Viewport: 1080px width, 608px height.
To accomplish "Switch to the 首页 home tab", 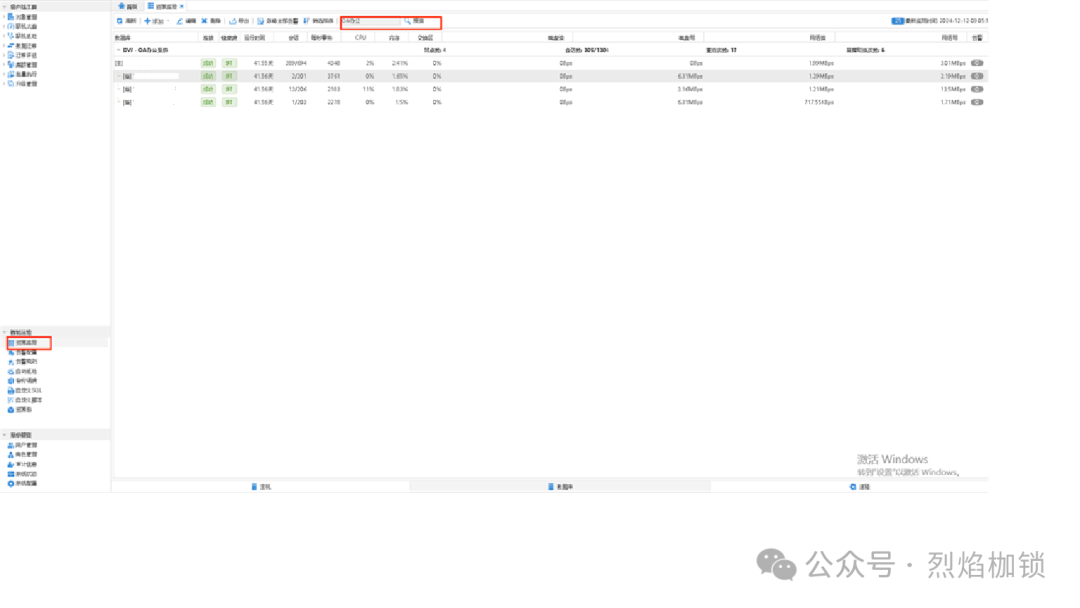I will (127, 6).
